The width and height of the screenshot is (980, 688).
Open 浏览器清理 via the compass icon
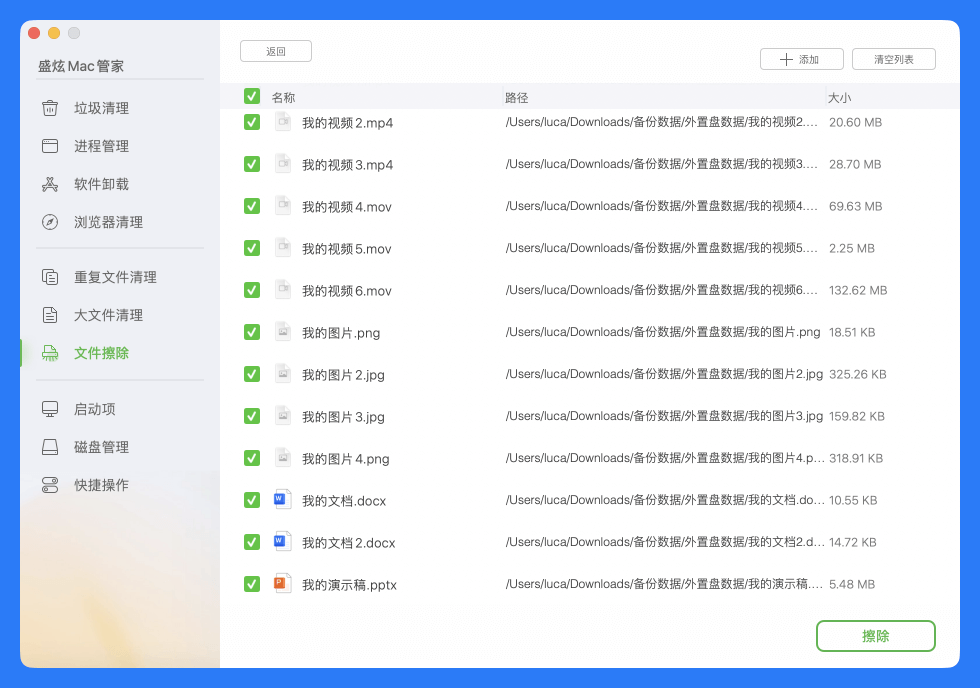point(49,222)
